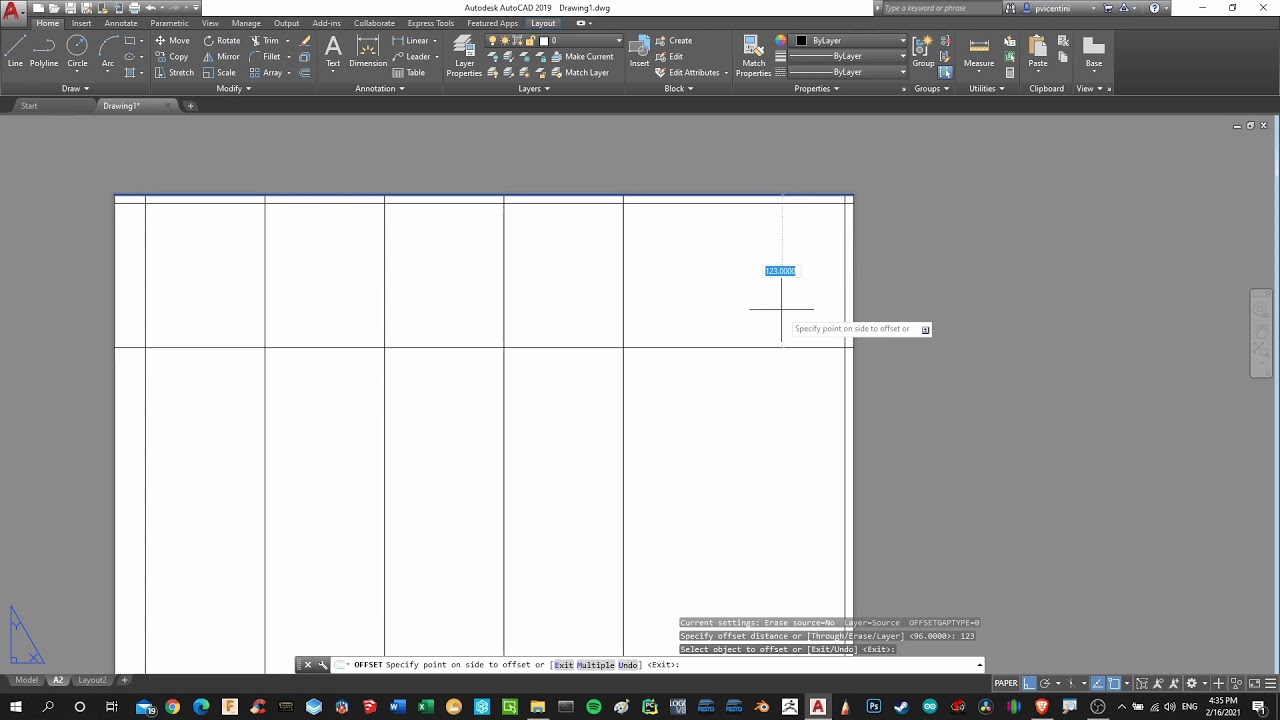The image size is (1280, 720).
Task: Expand the Layers panel
Action: point(534,88)
